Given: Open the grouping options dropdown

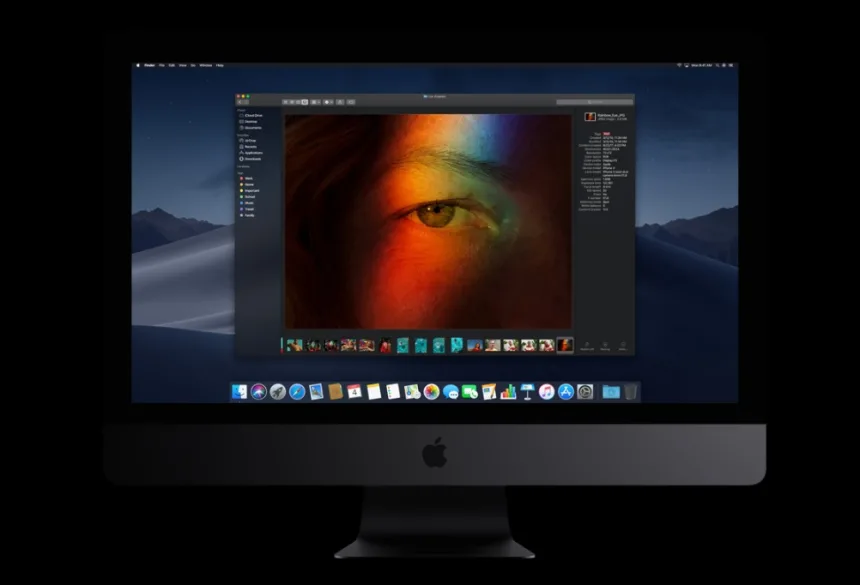Looking at the screenshot, I should click(x=315, y=101).
